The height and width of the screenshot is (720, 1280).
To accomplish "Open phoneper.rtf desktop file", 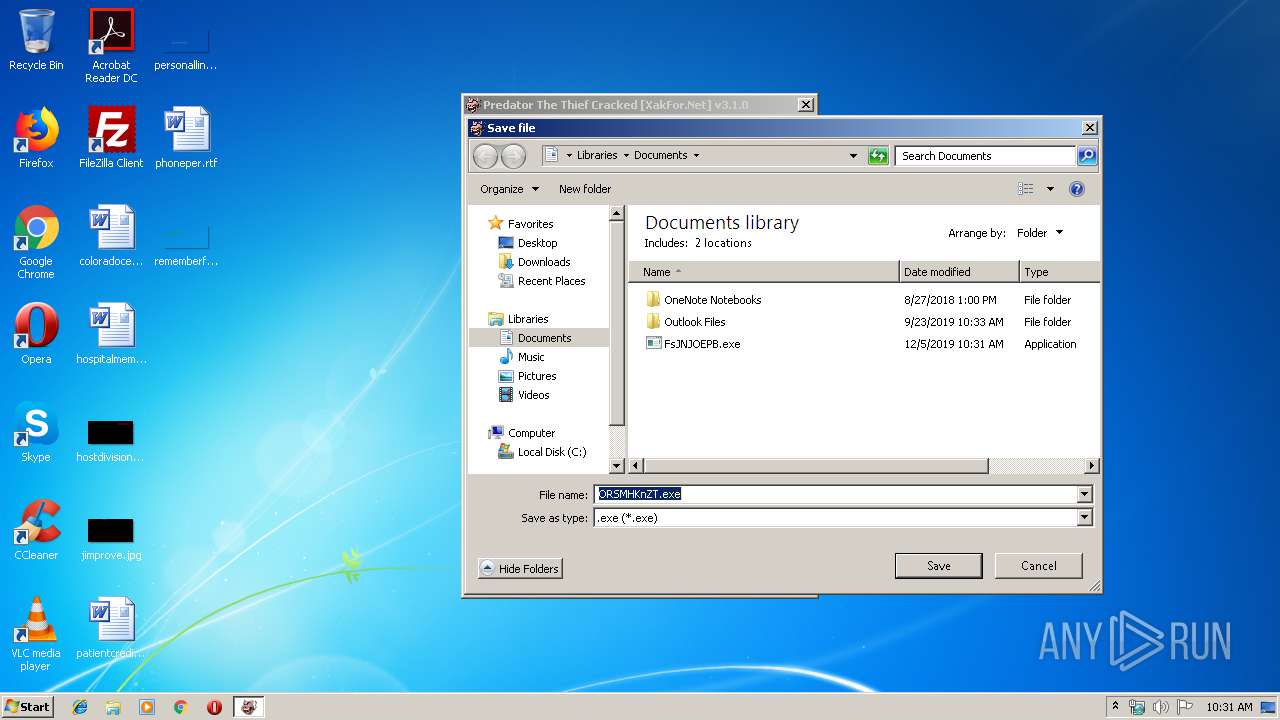I will (x=186, y=138).
